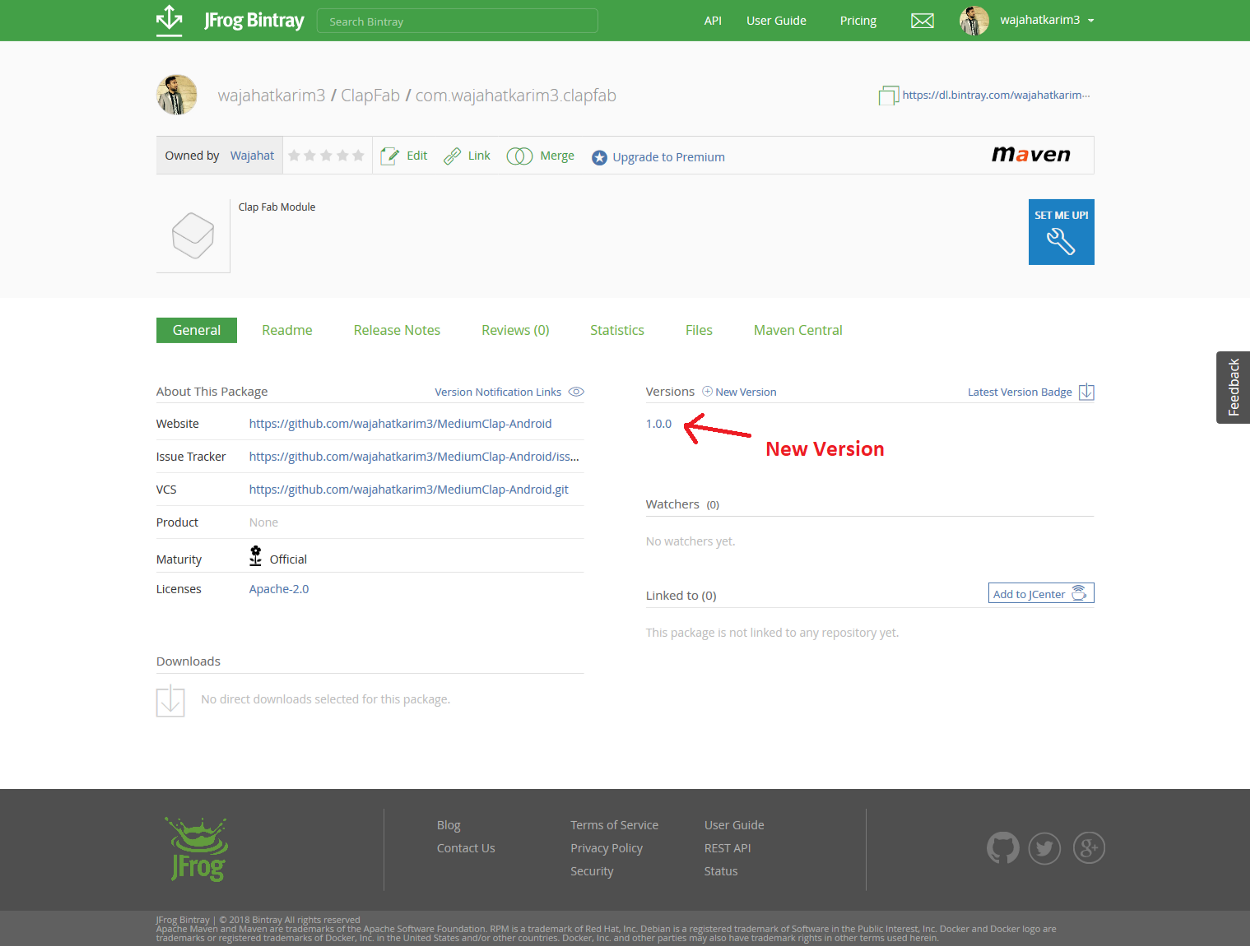Click the Google Plus icon in footer
This screenshot has width=1250, height=946.
click(1089, 849)
